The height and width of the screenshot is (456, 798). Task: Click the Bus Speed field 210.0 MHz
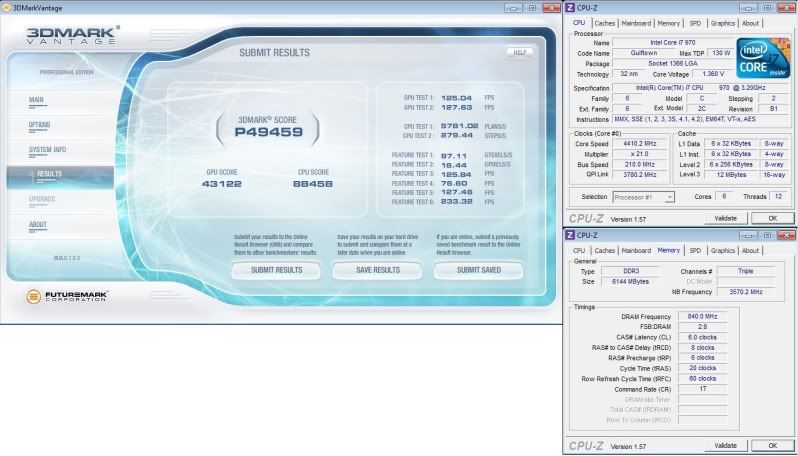point(640,165)
